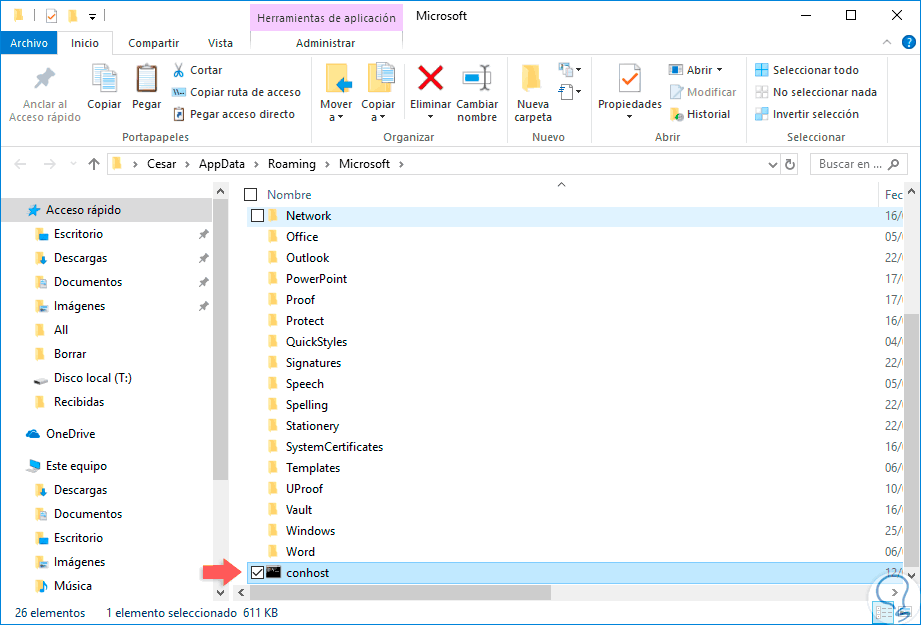Open Propiedades checkmark icon

[x=630, y=78]
